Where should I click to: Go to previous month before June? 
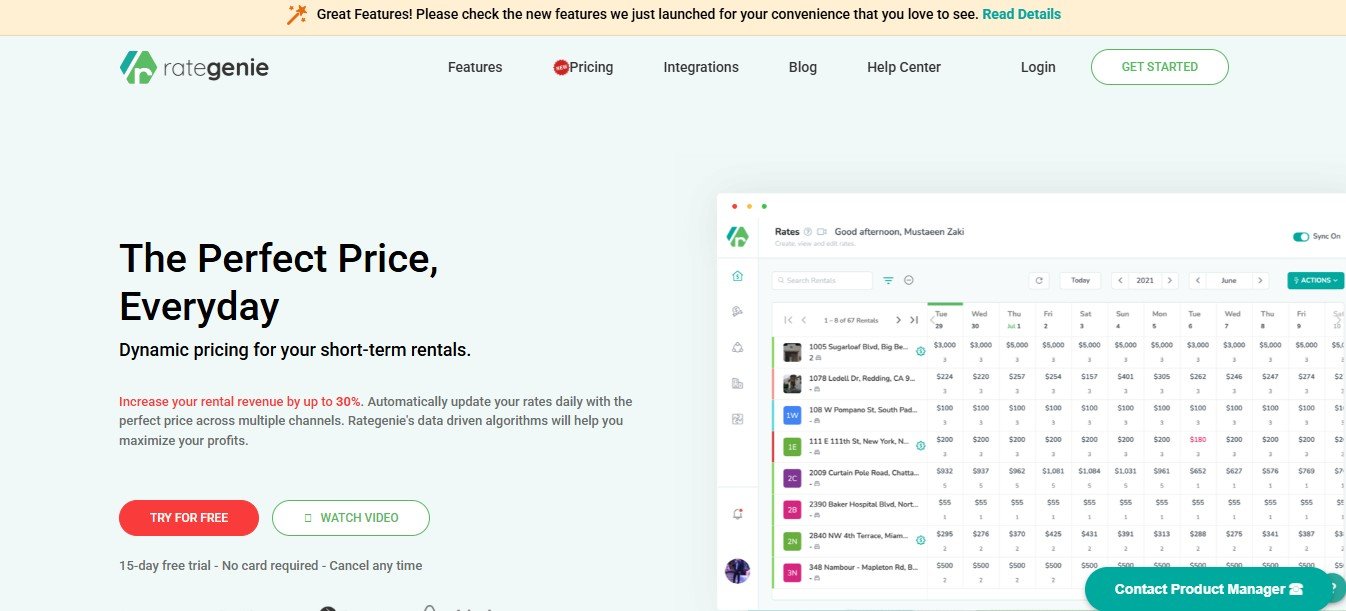coord(1198,281)
